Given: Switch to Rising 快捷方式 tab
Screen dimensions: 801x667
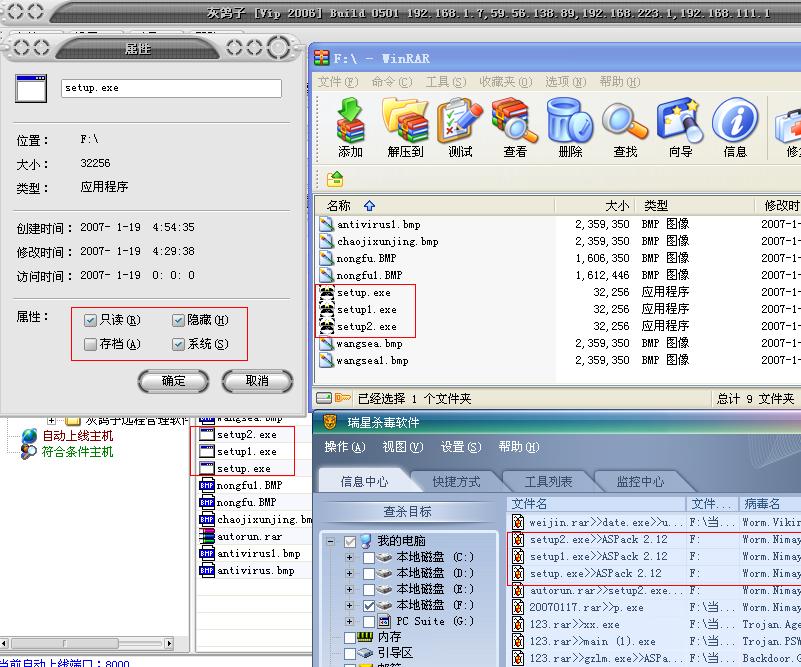Looking at the screenshot, I should tap(456, 481).
